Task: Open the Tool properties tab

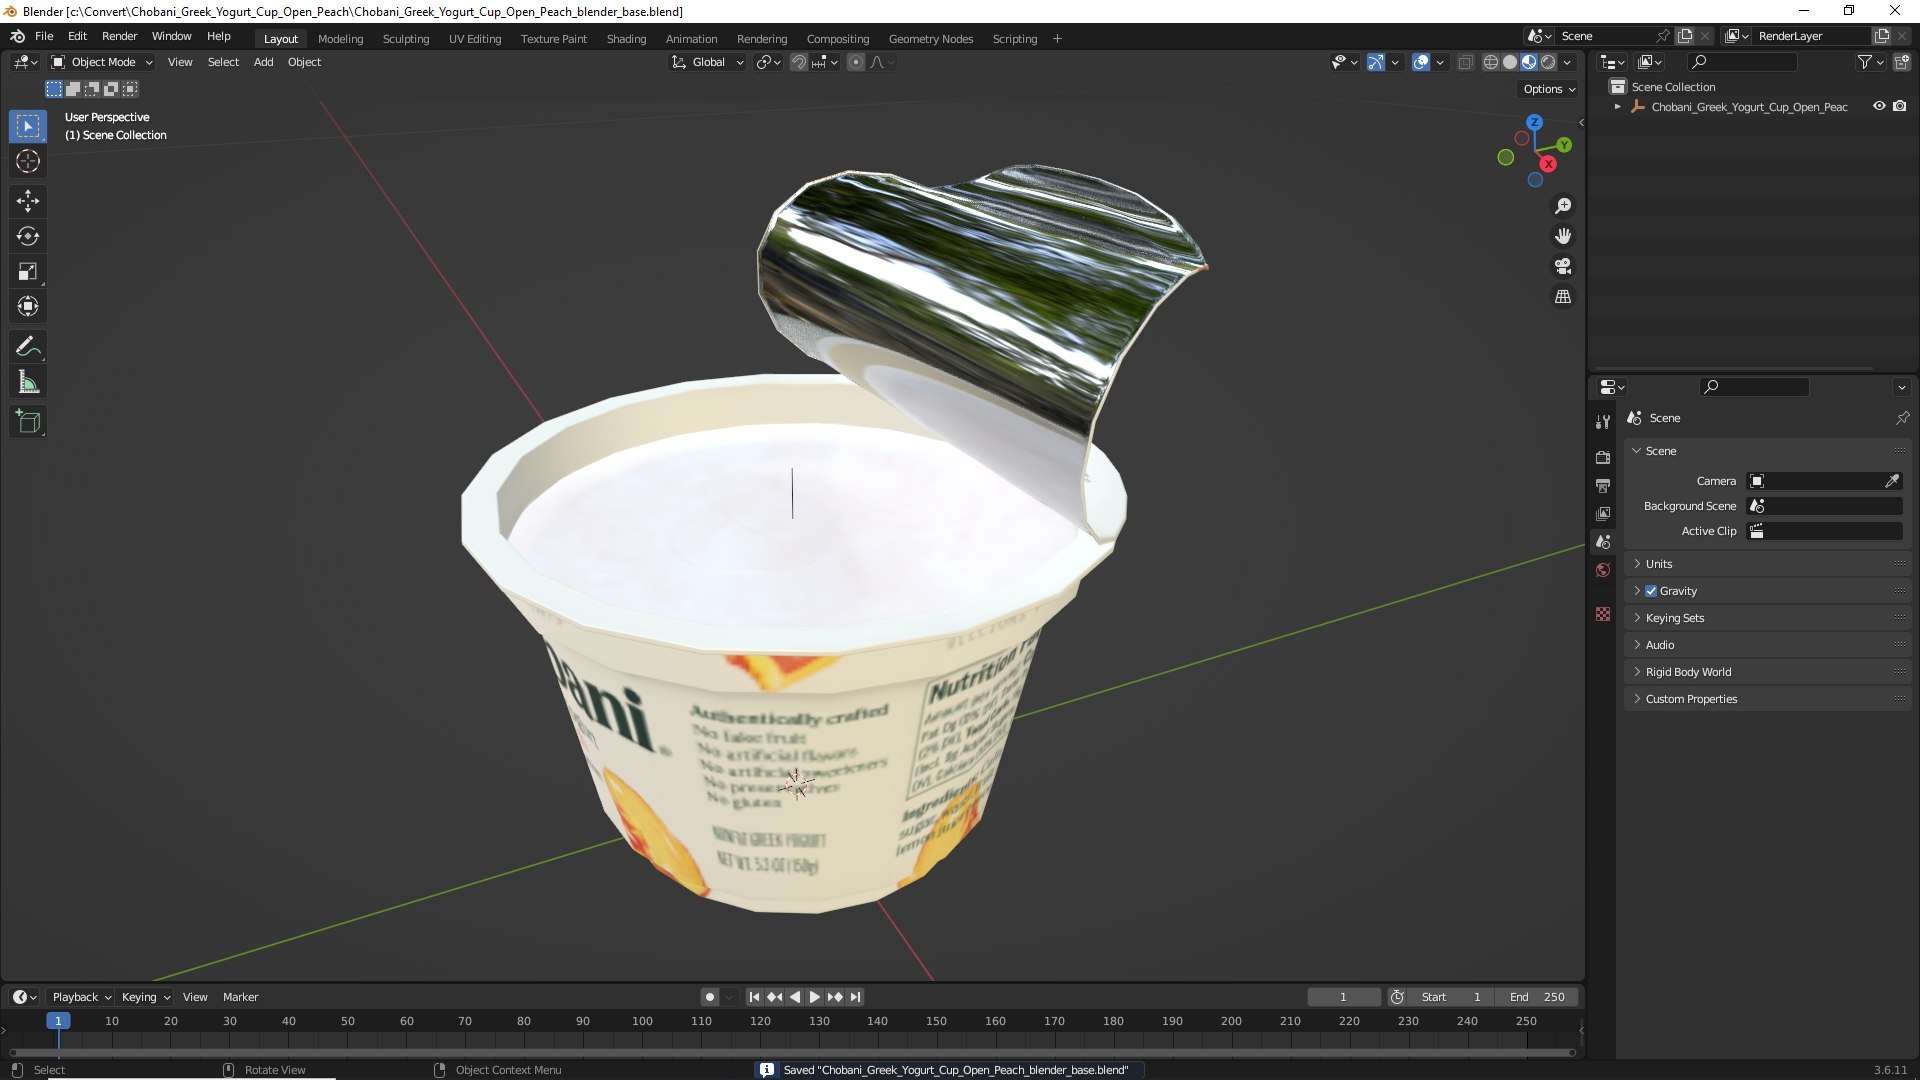Action: (x=1603, y=421)
